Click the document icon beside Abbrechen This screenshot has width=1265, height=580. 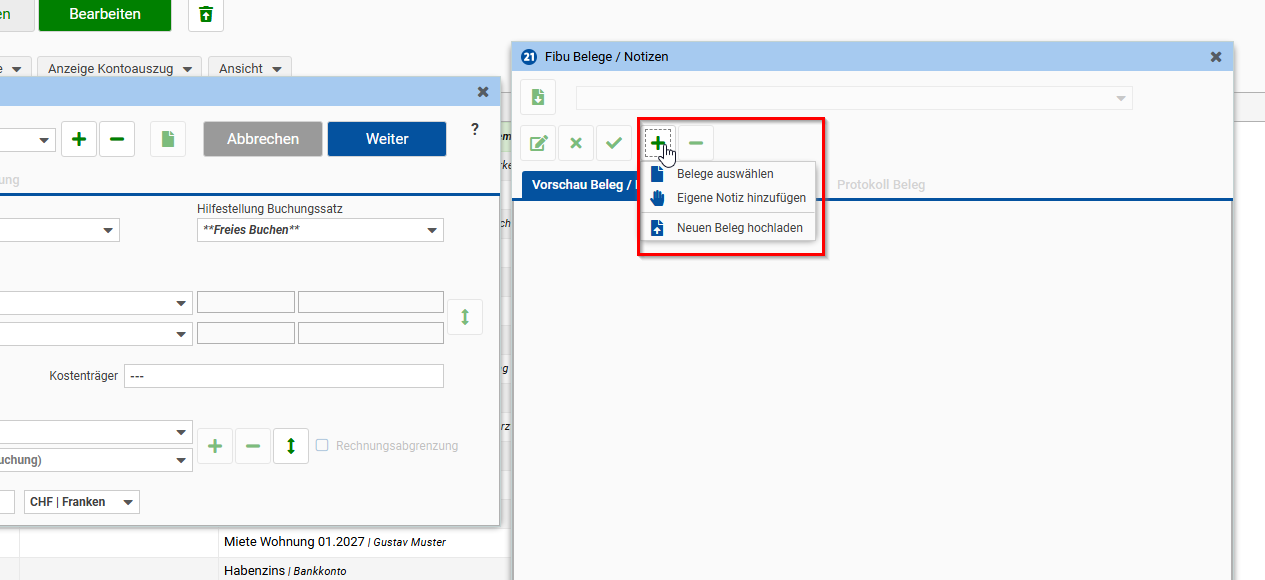(168, 139)
